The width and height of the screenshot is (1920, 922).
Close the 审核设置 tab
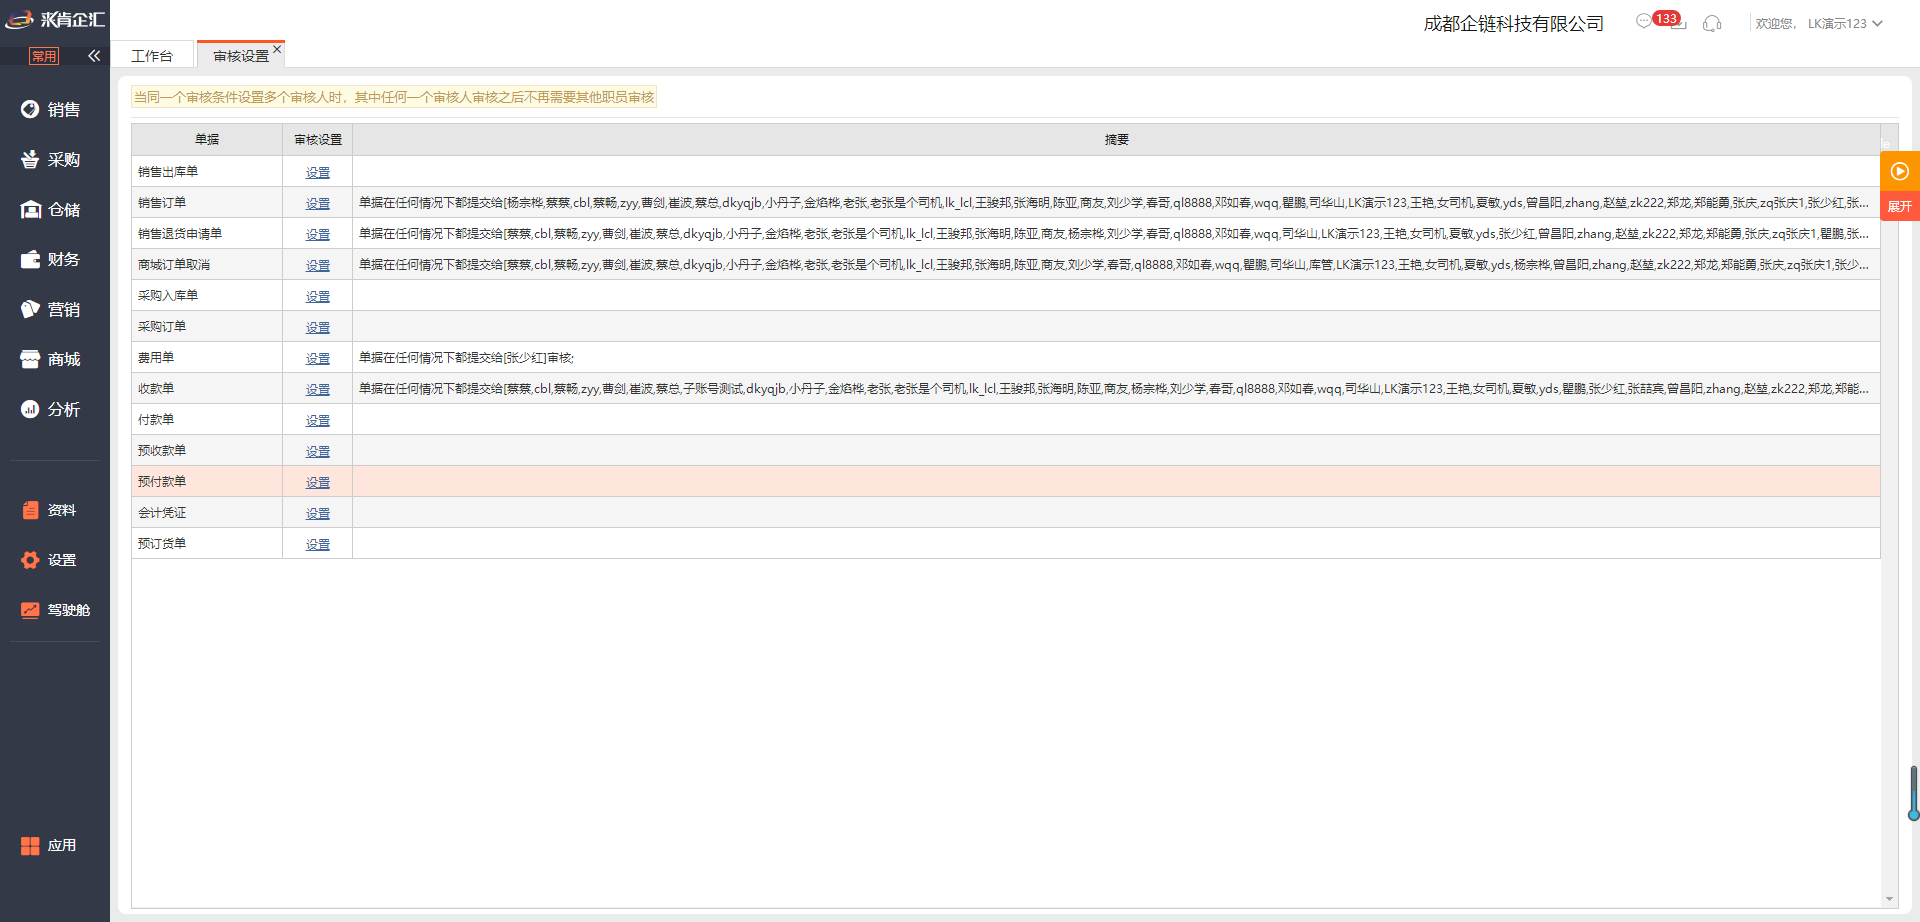[277, 49]
